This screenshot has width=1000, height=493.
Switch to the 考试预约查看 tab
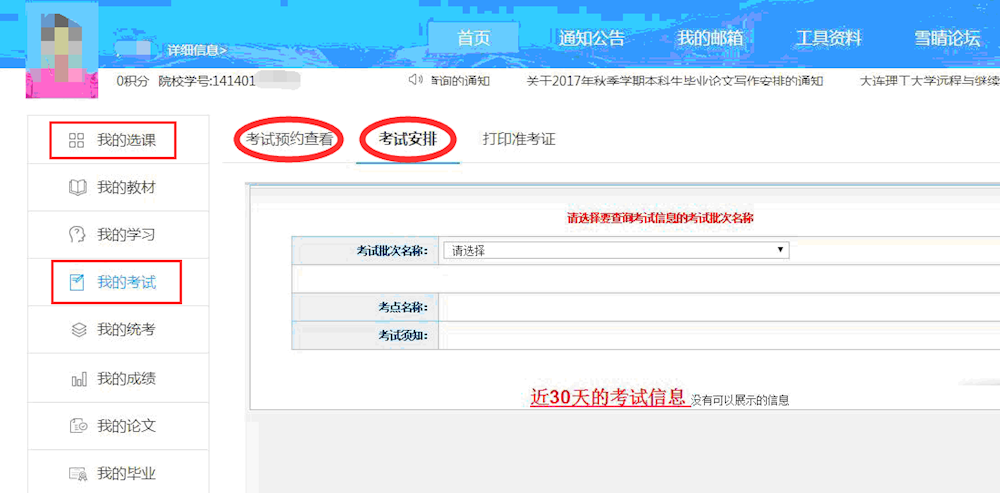tap(289, 140)
